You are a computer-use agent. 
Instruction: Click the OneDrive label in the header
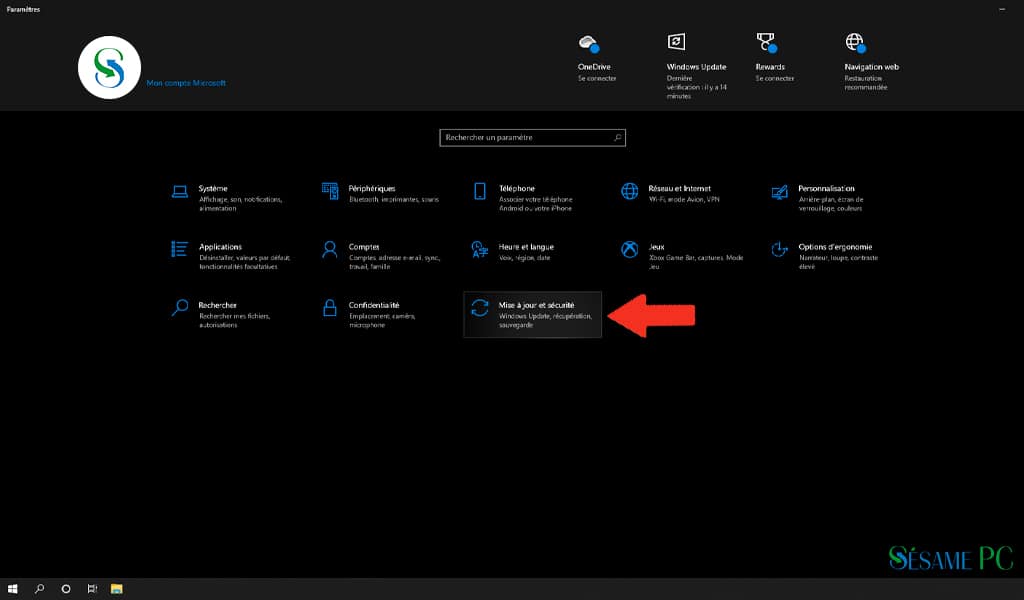(x=594, y=67)
